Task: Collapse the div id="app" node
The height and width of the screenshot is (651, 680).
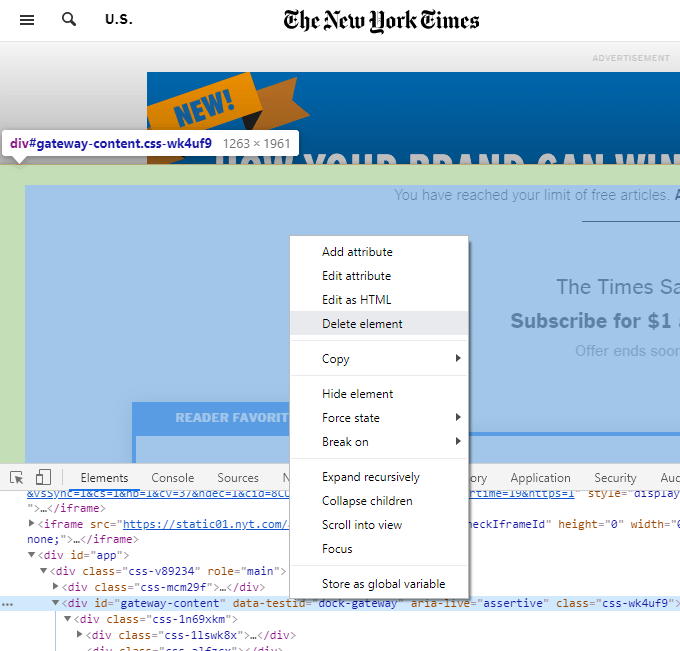Action: (x=32, y=555)
